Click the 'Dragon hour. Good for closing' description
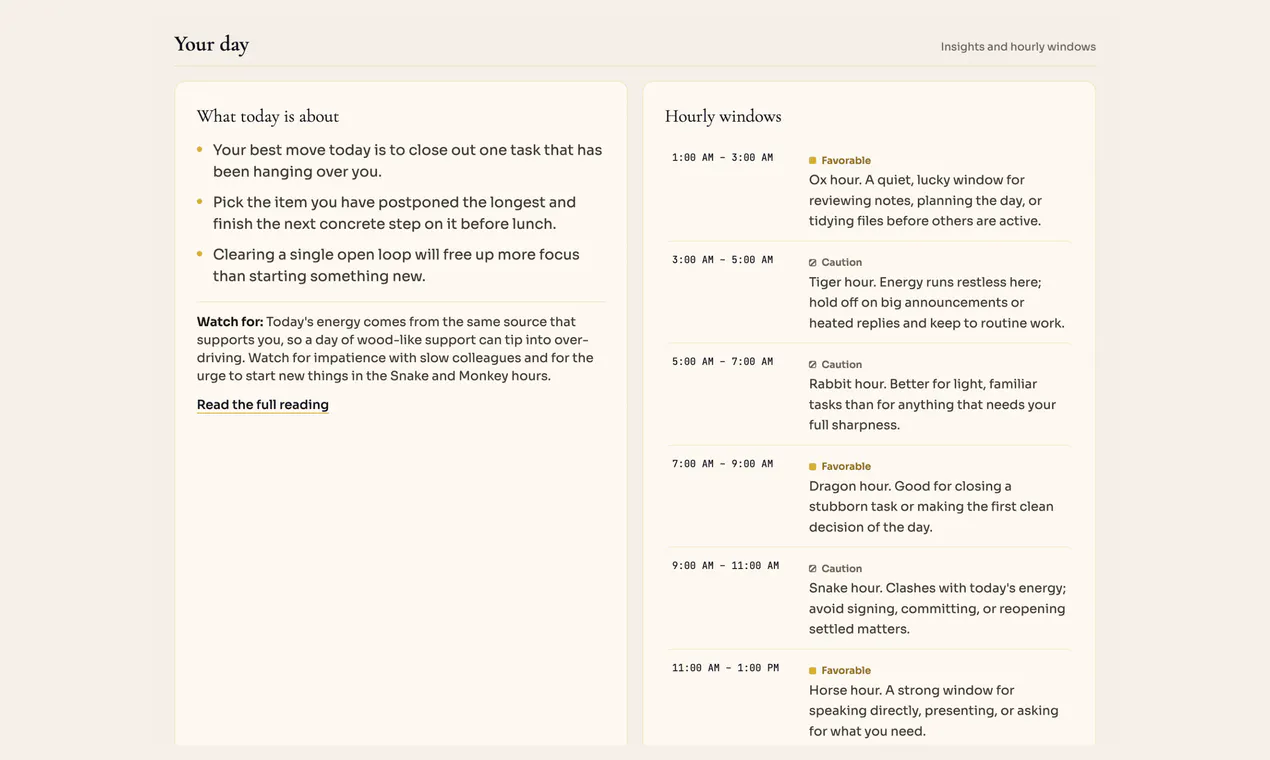Screen dimensions: 1270x760 tap(931, 507)
